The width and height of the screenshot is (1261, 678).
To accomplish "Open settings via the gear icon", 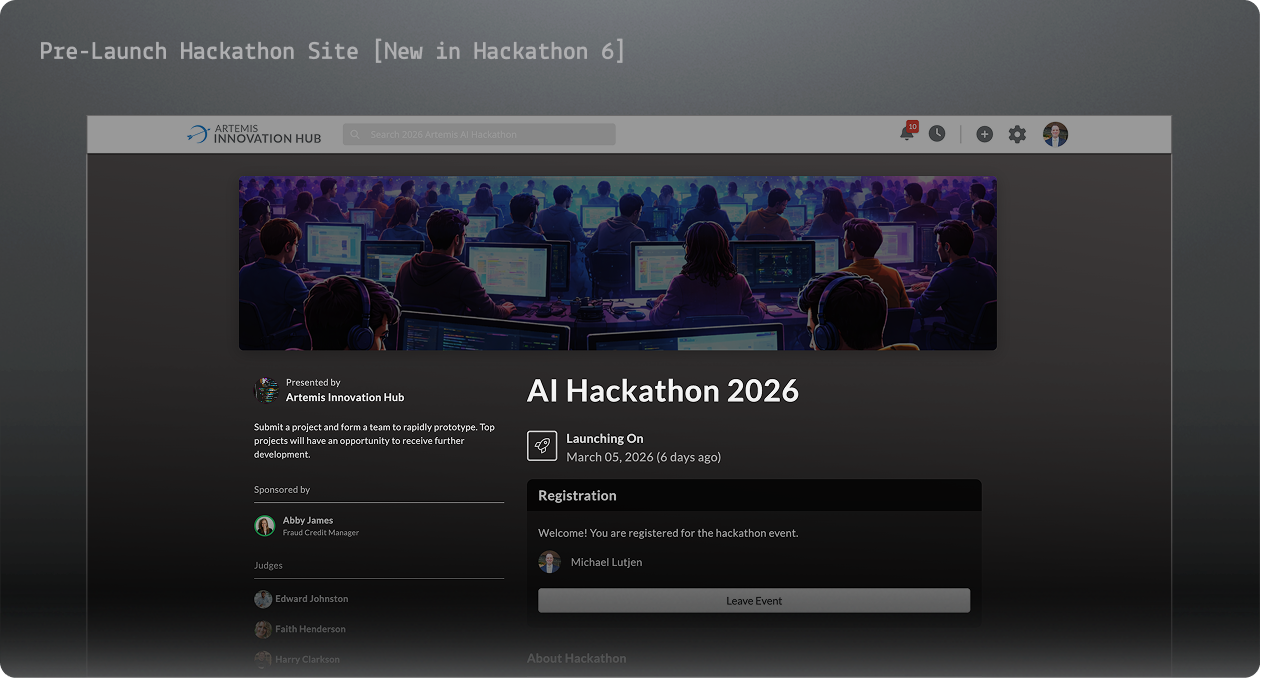I will 1017,133.
